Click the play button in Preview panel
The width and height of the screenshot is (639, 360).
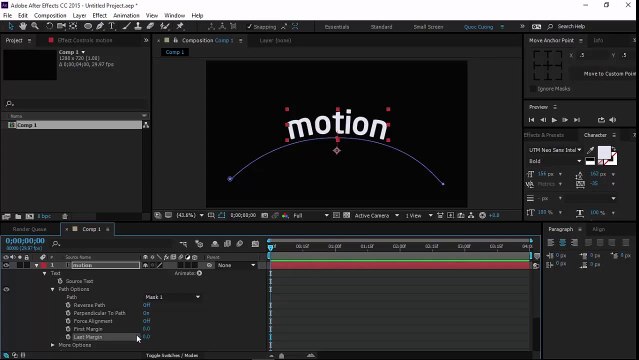(554, 120)
